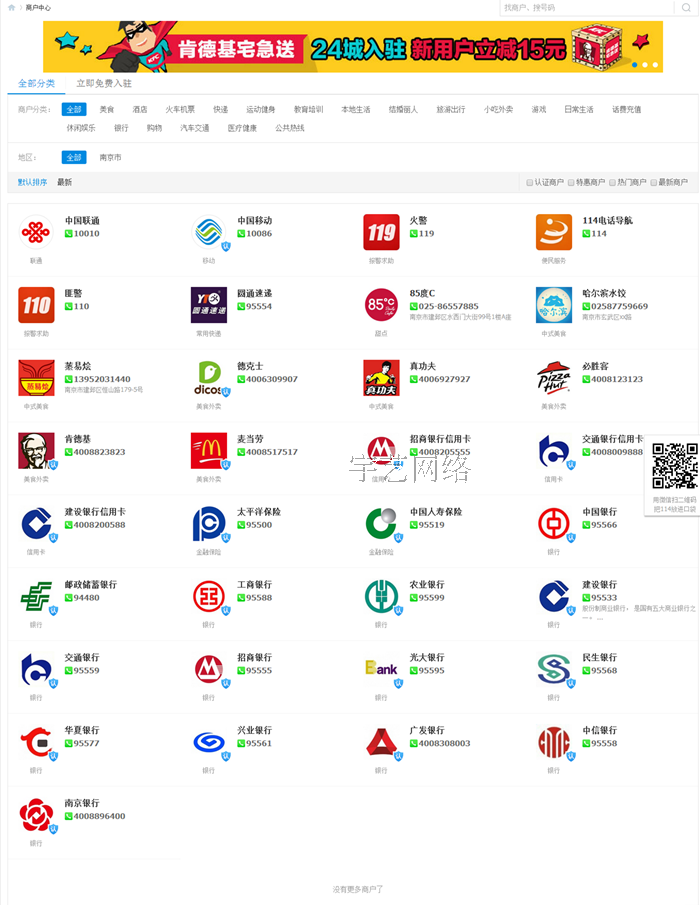Click the 工商银行 logo
The image size is (700, 905).
point(208,596)
